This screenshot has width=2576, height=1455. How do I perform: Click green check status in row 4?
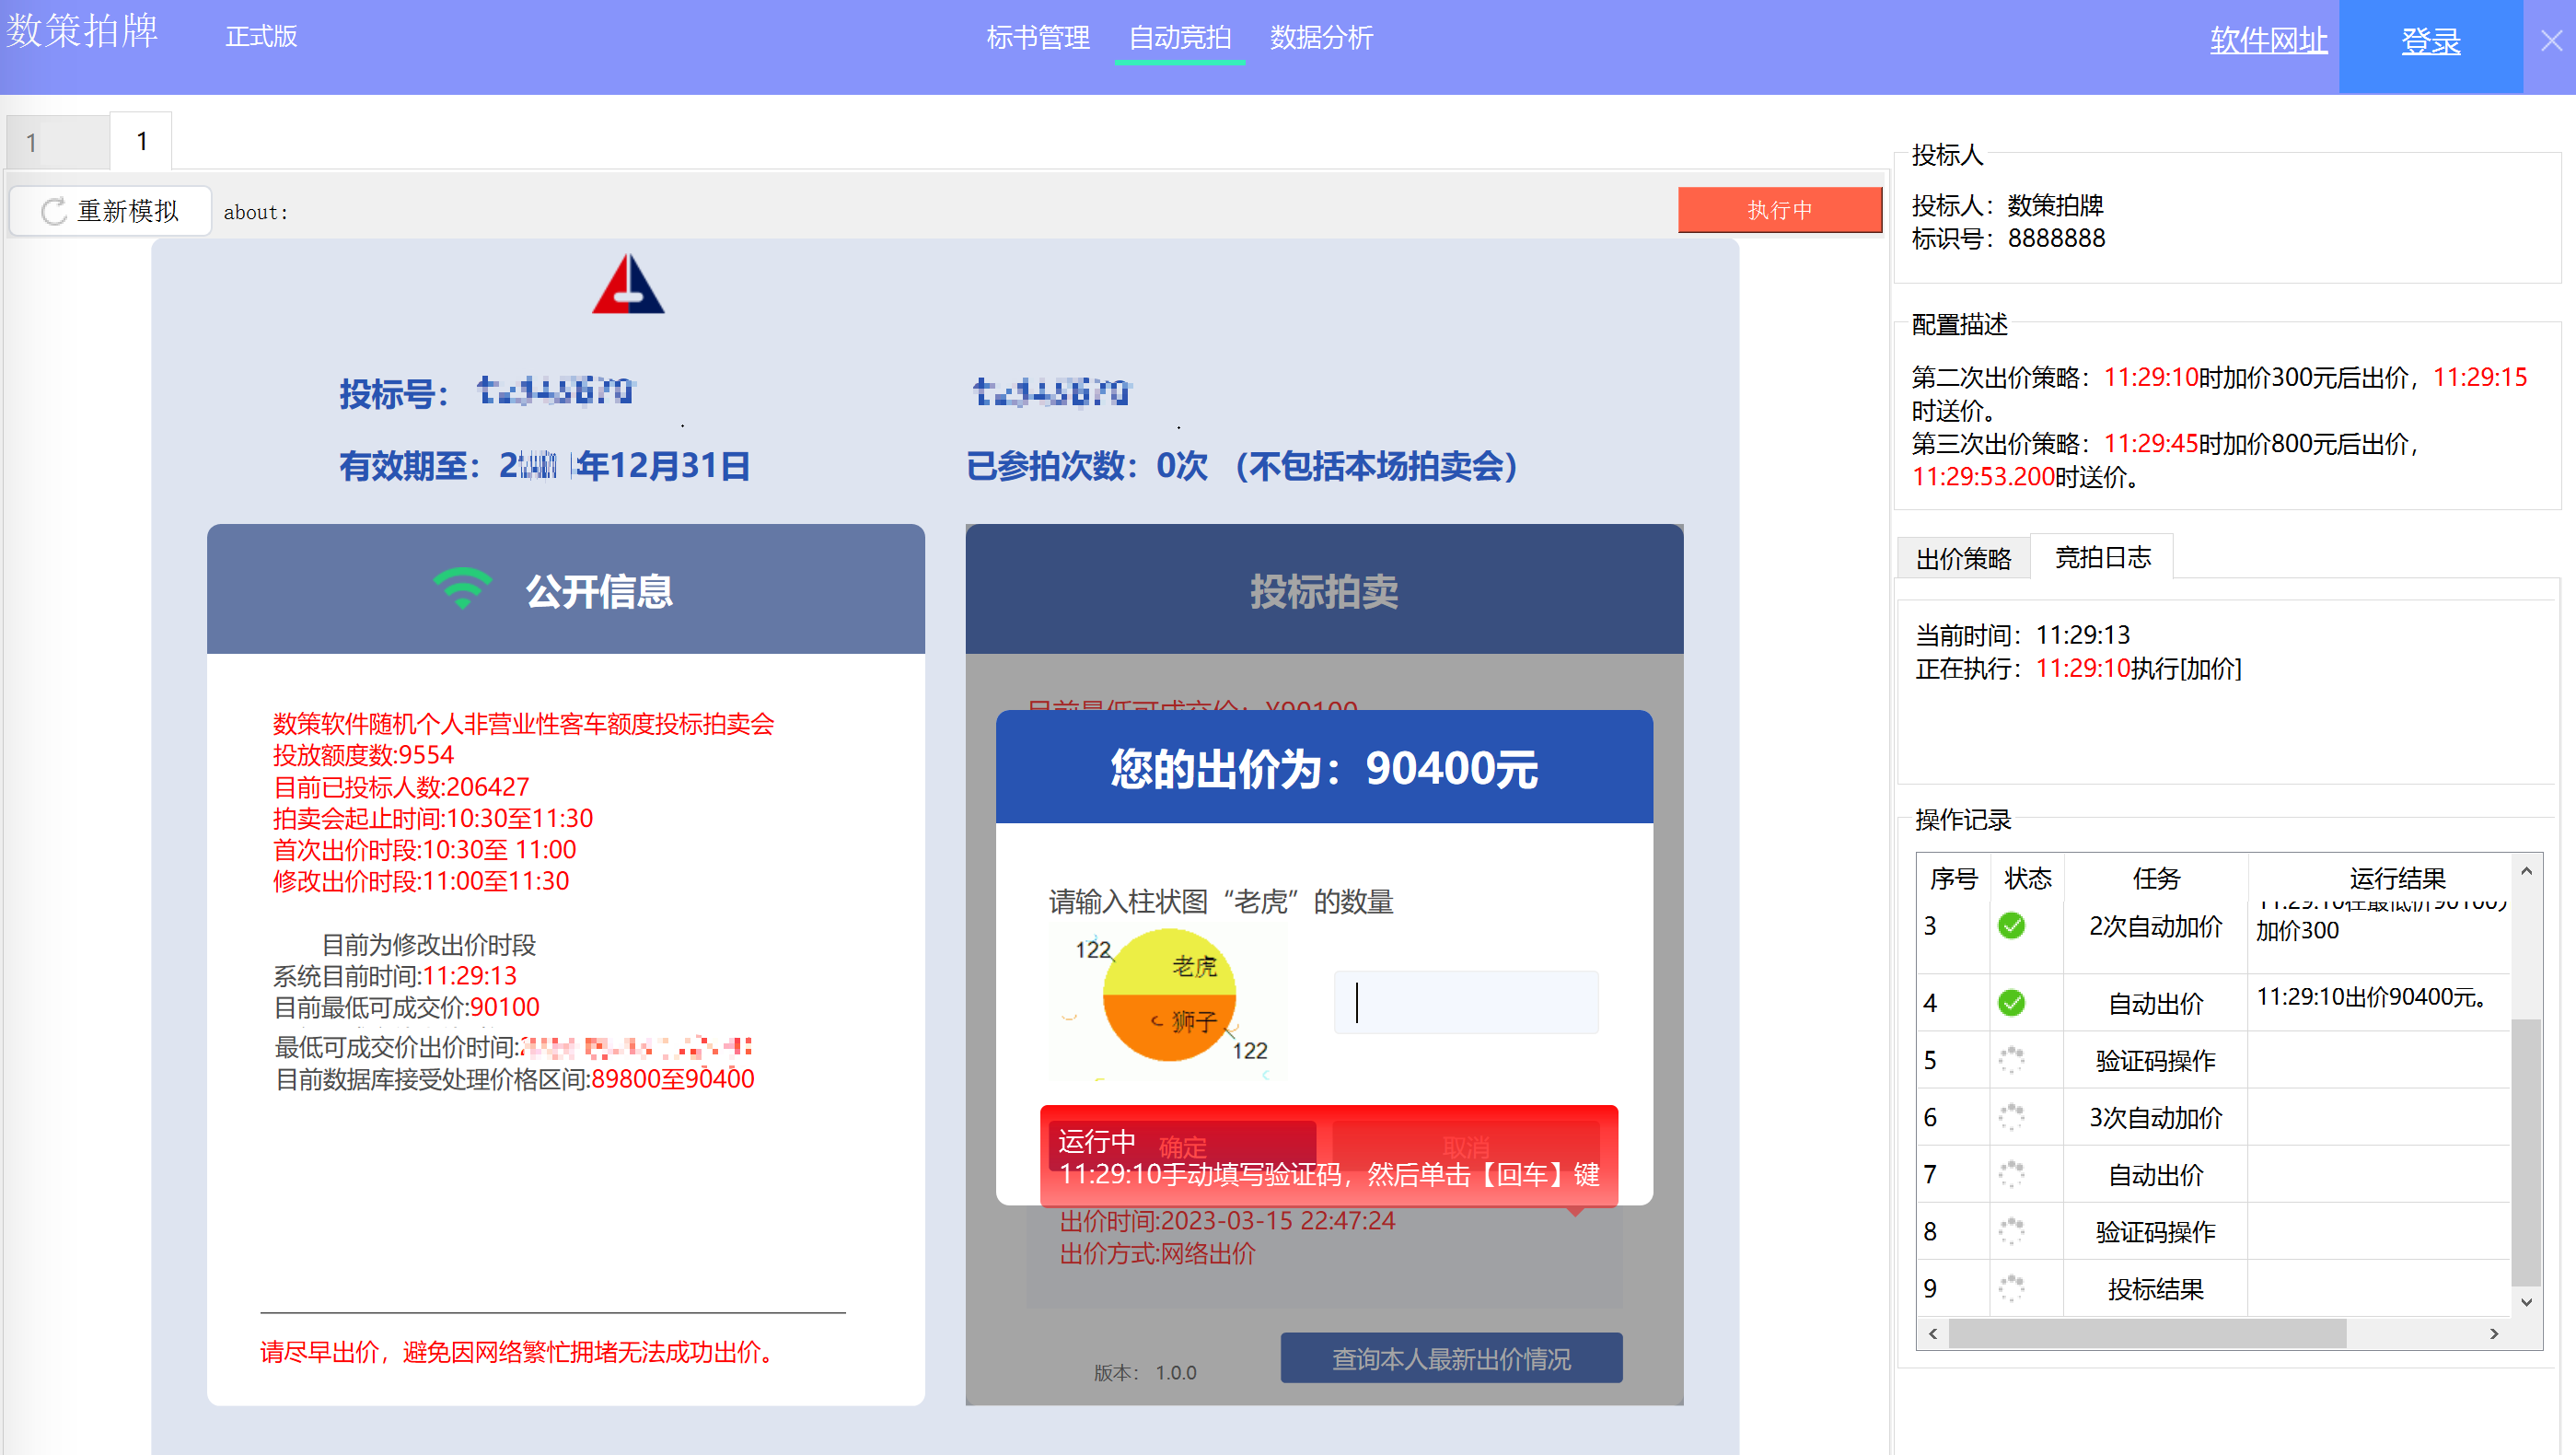[x=2011, y=1002]
